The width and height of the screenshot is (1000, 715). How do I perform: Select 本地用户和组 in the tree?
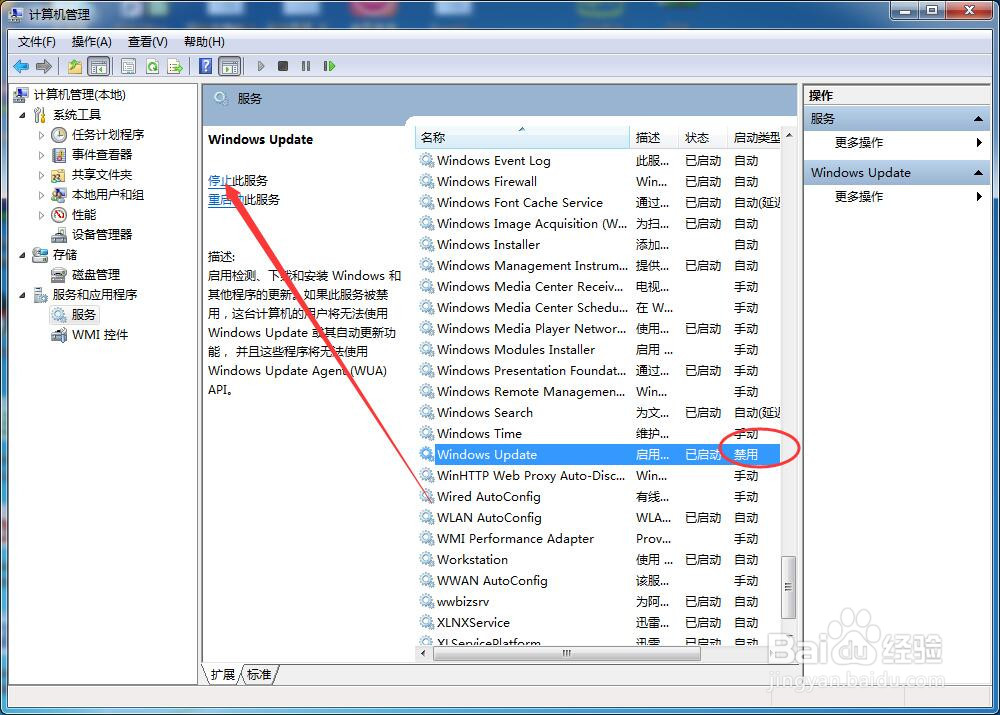click(108, 195)
